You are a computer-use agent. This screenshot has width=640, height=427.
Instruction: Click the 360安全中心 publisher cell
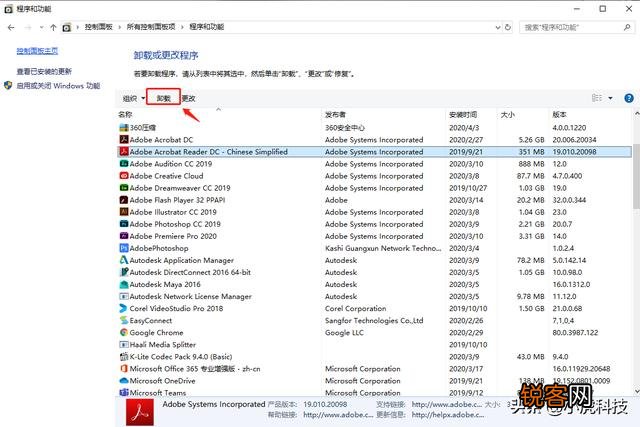pos(345,128)
